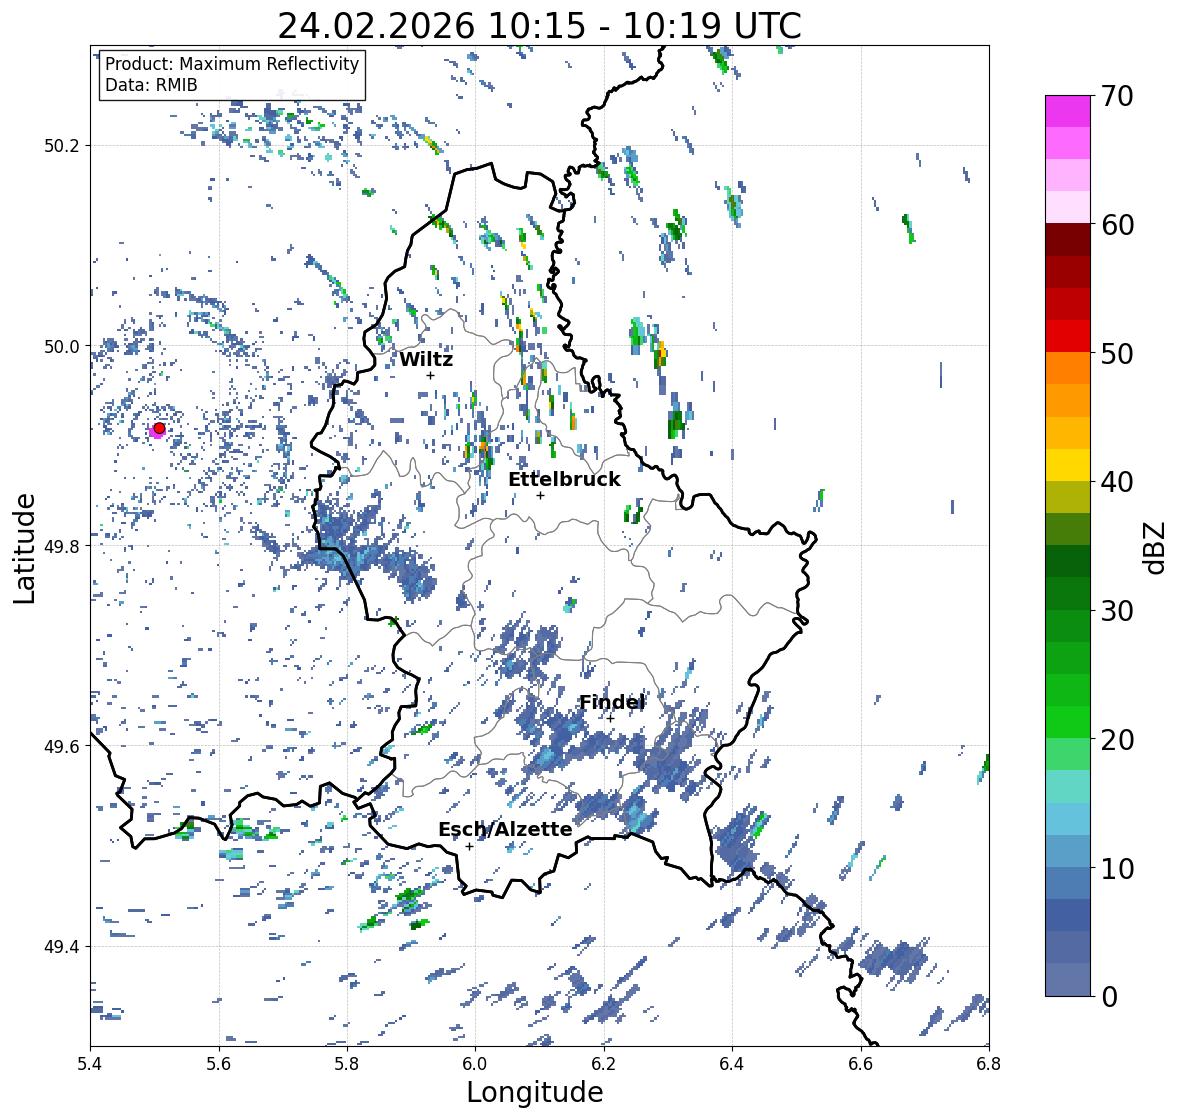Viewport: 1179px width, 1117px height.
Task: Click the Findel station label
Action: pyautogui.click(x=611, y=702)
